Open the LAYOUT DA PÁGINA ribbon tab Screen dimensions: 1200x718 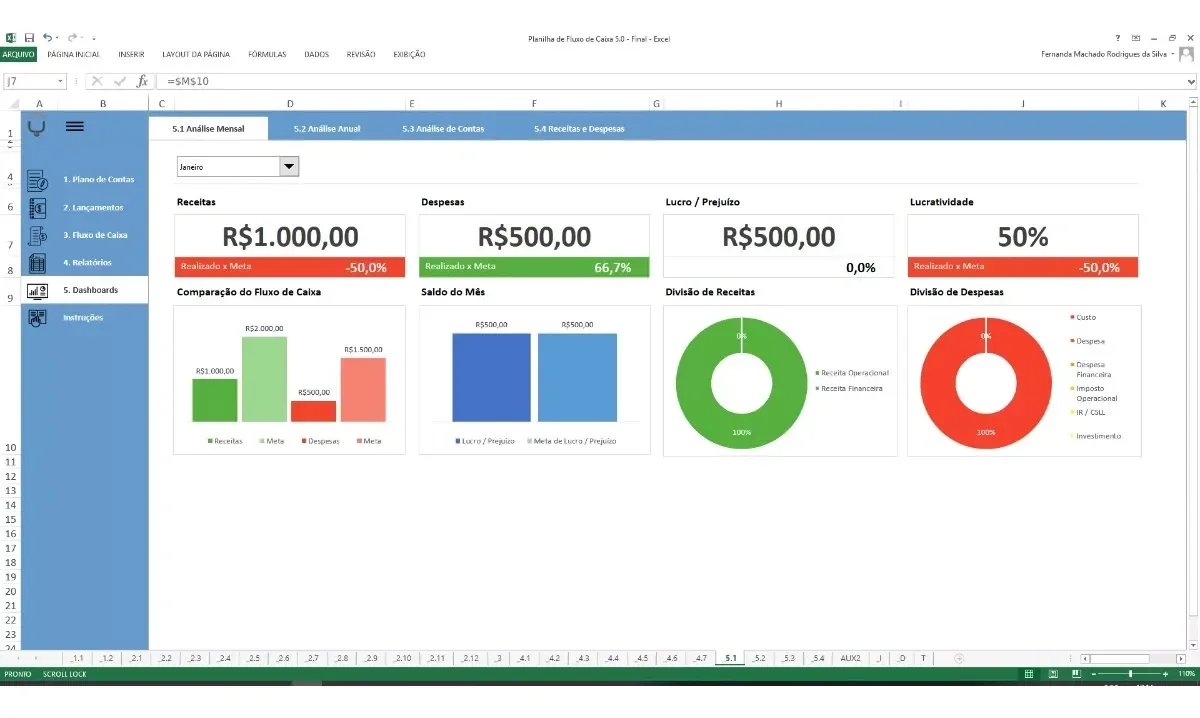pos(196,54)
